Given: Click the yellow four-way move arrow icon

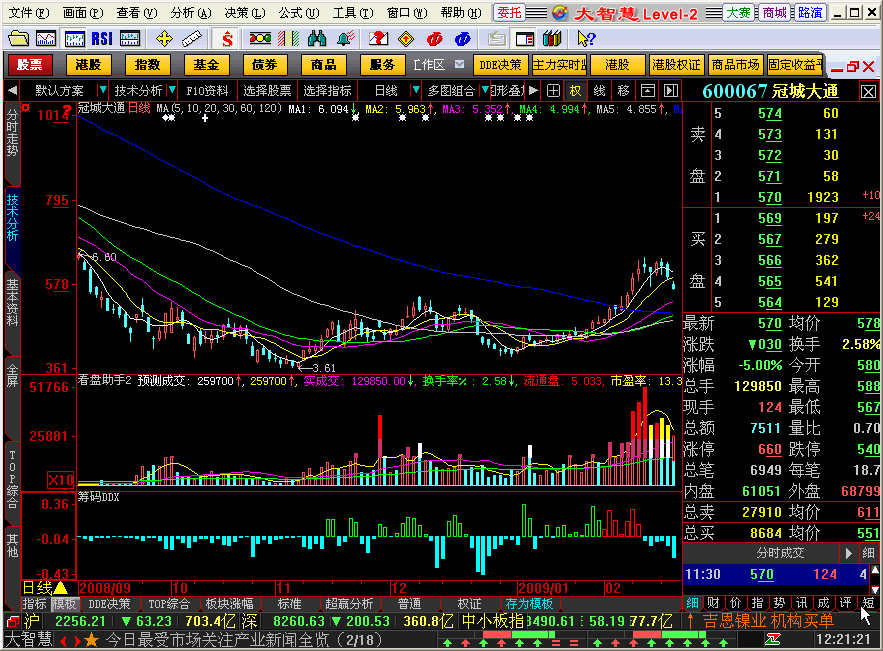Looking at the screenshot, I should pyautogui.click(x=164, y=38).
